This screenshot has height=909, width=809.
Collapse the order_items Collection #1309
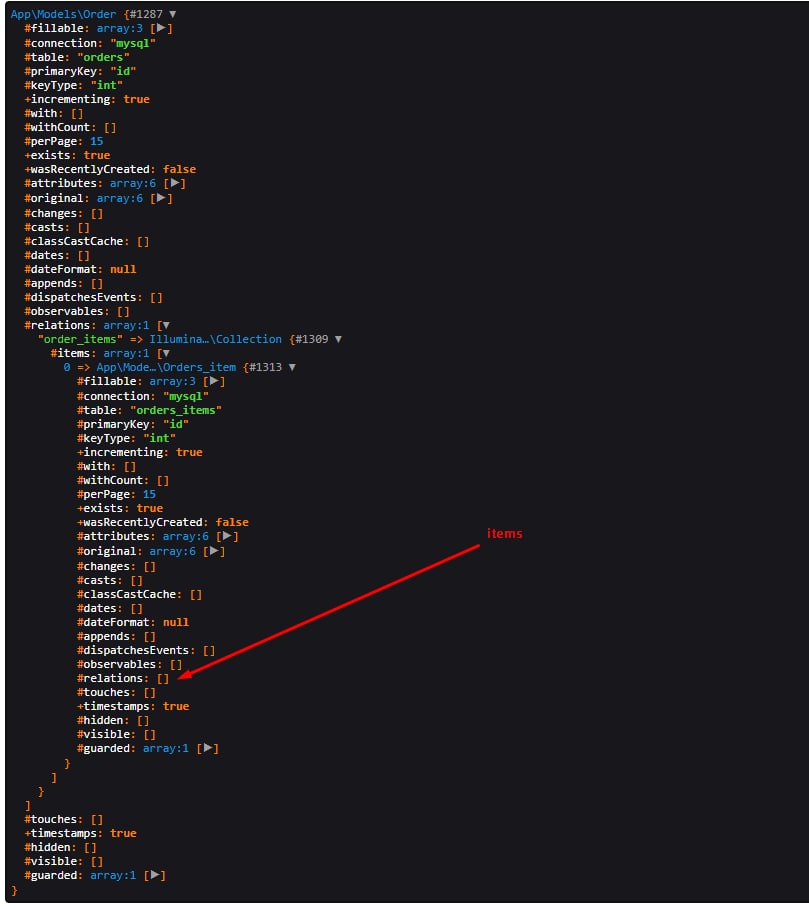pos(338,339)
